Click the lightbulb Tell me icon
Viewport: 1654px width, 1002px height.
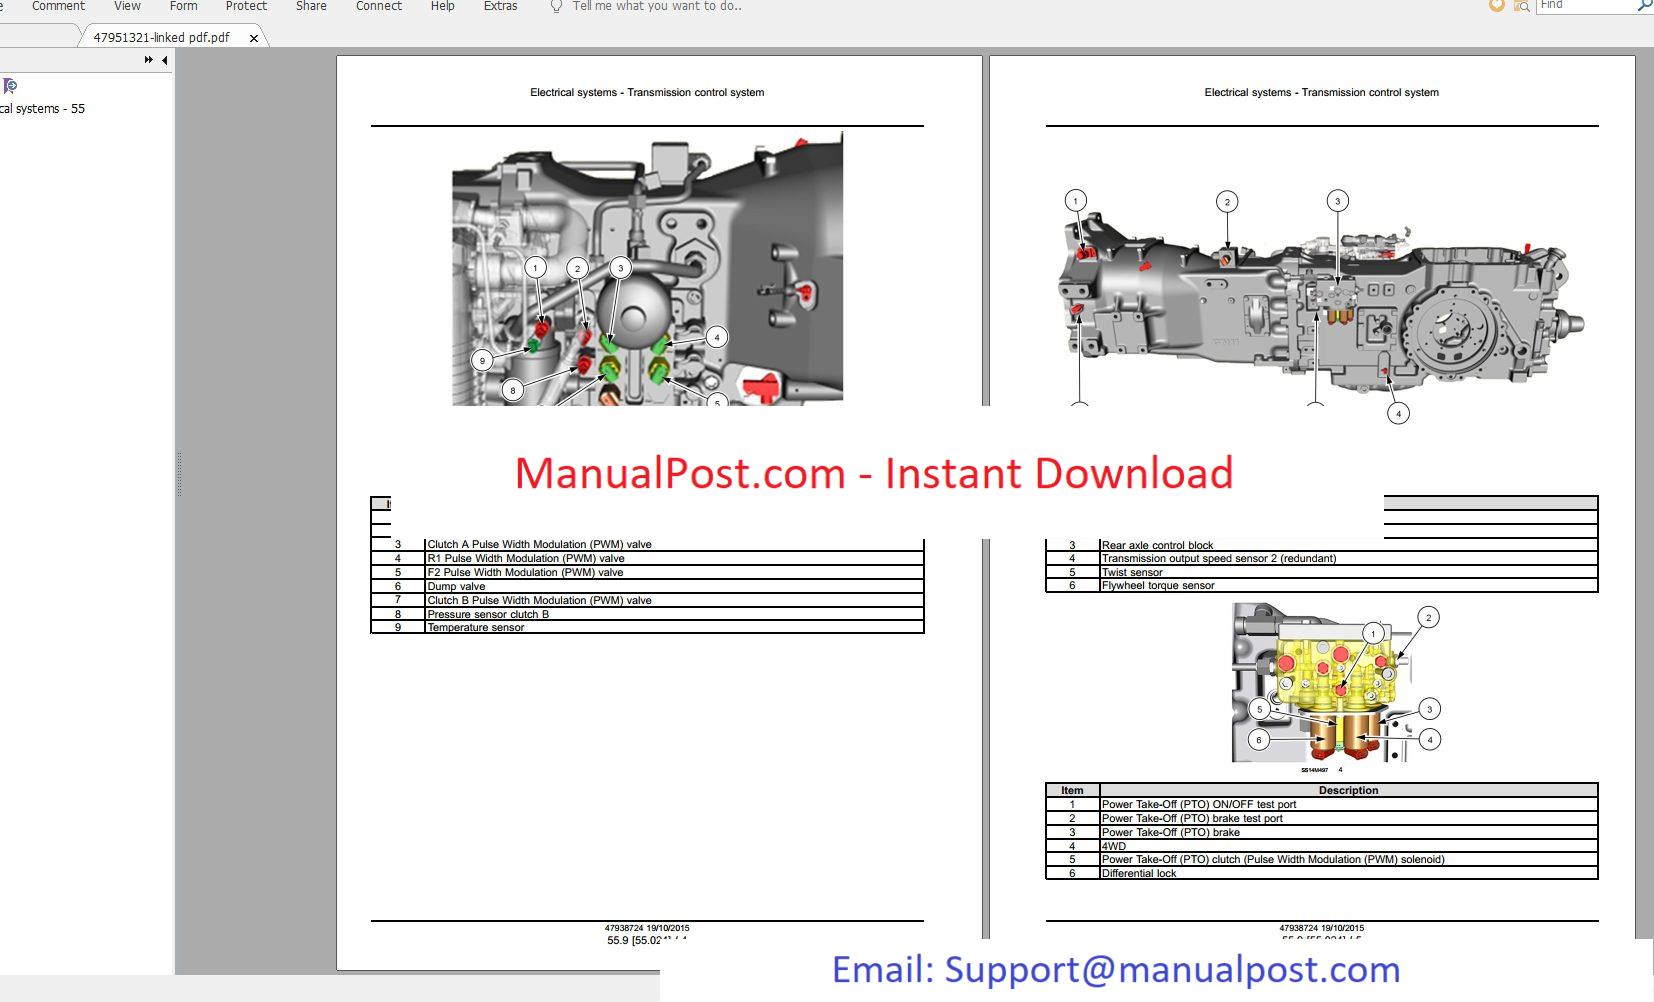click(556, 7)
